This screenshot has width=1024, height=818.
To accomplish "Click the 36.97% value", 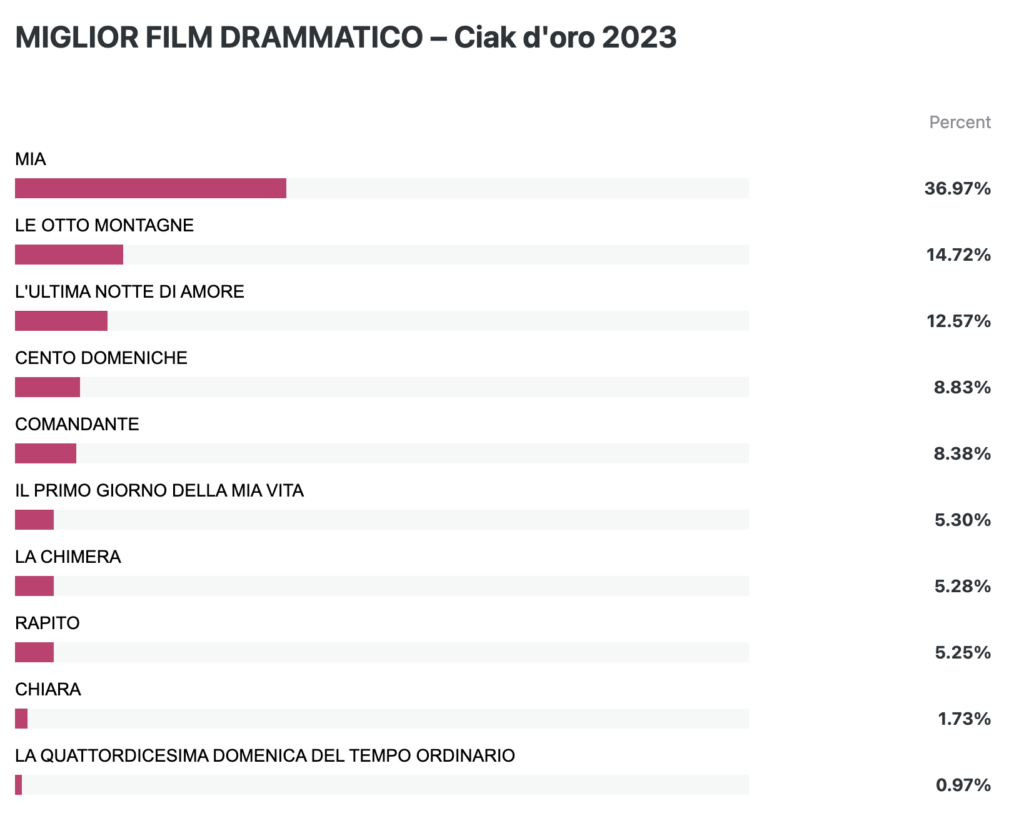I will pos(957,189).
